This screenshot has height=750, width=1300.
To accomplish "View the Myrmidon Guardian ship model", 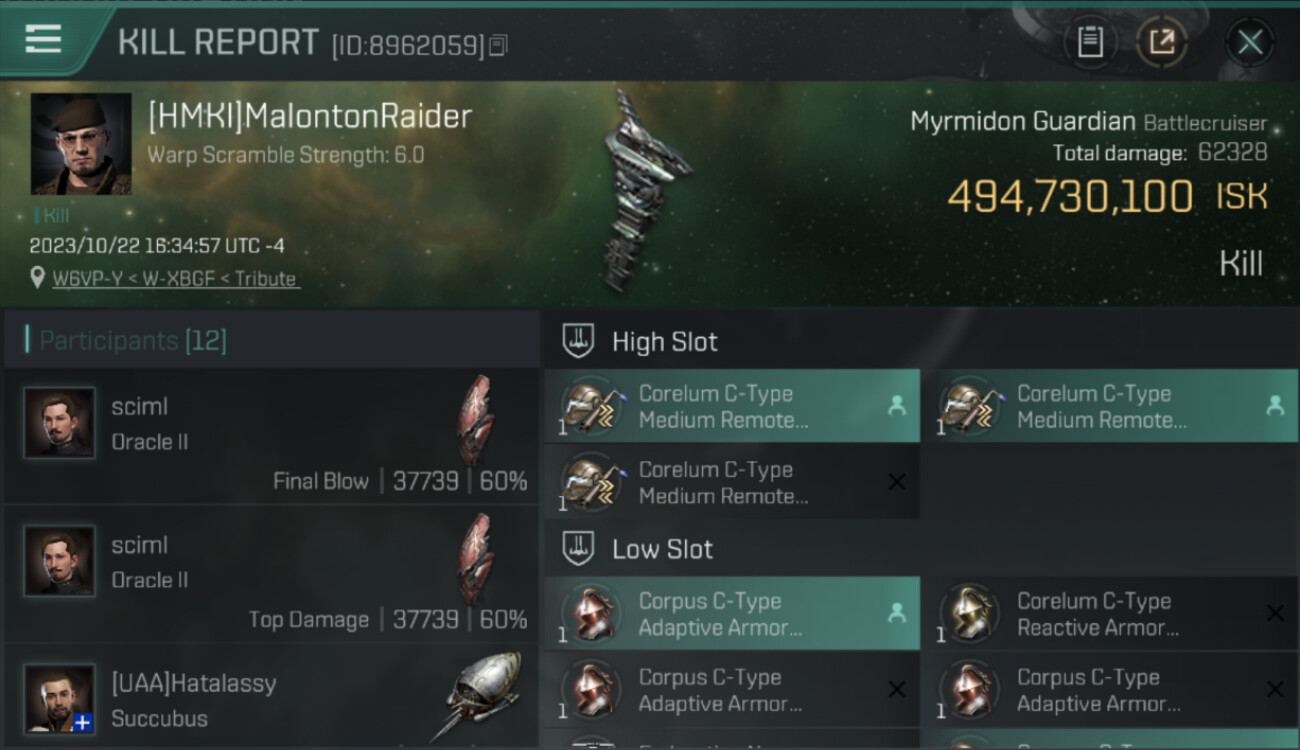I will (x=645, y=190).
